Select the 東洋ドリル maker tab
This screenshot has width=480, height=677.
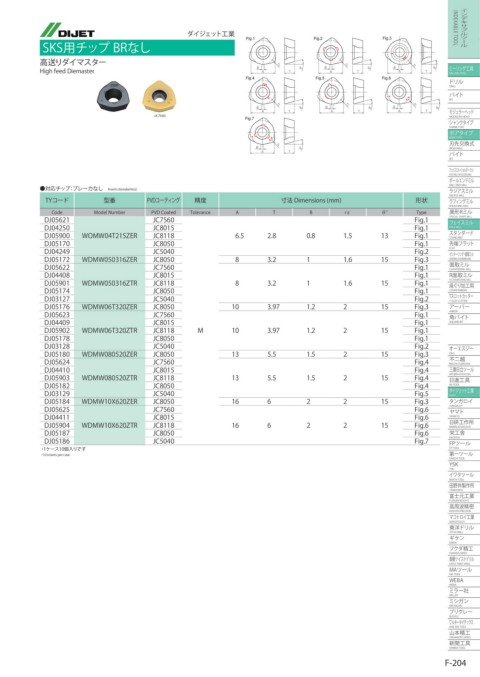pos(464,528)
